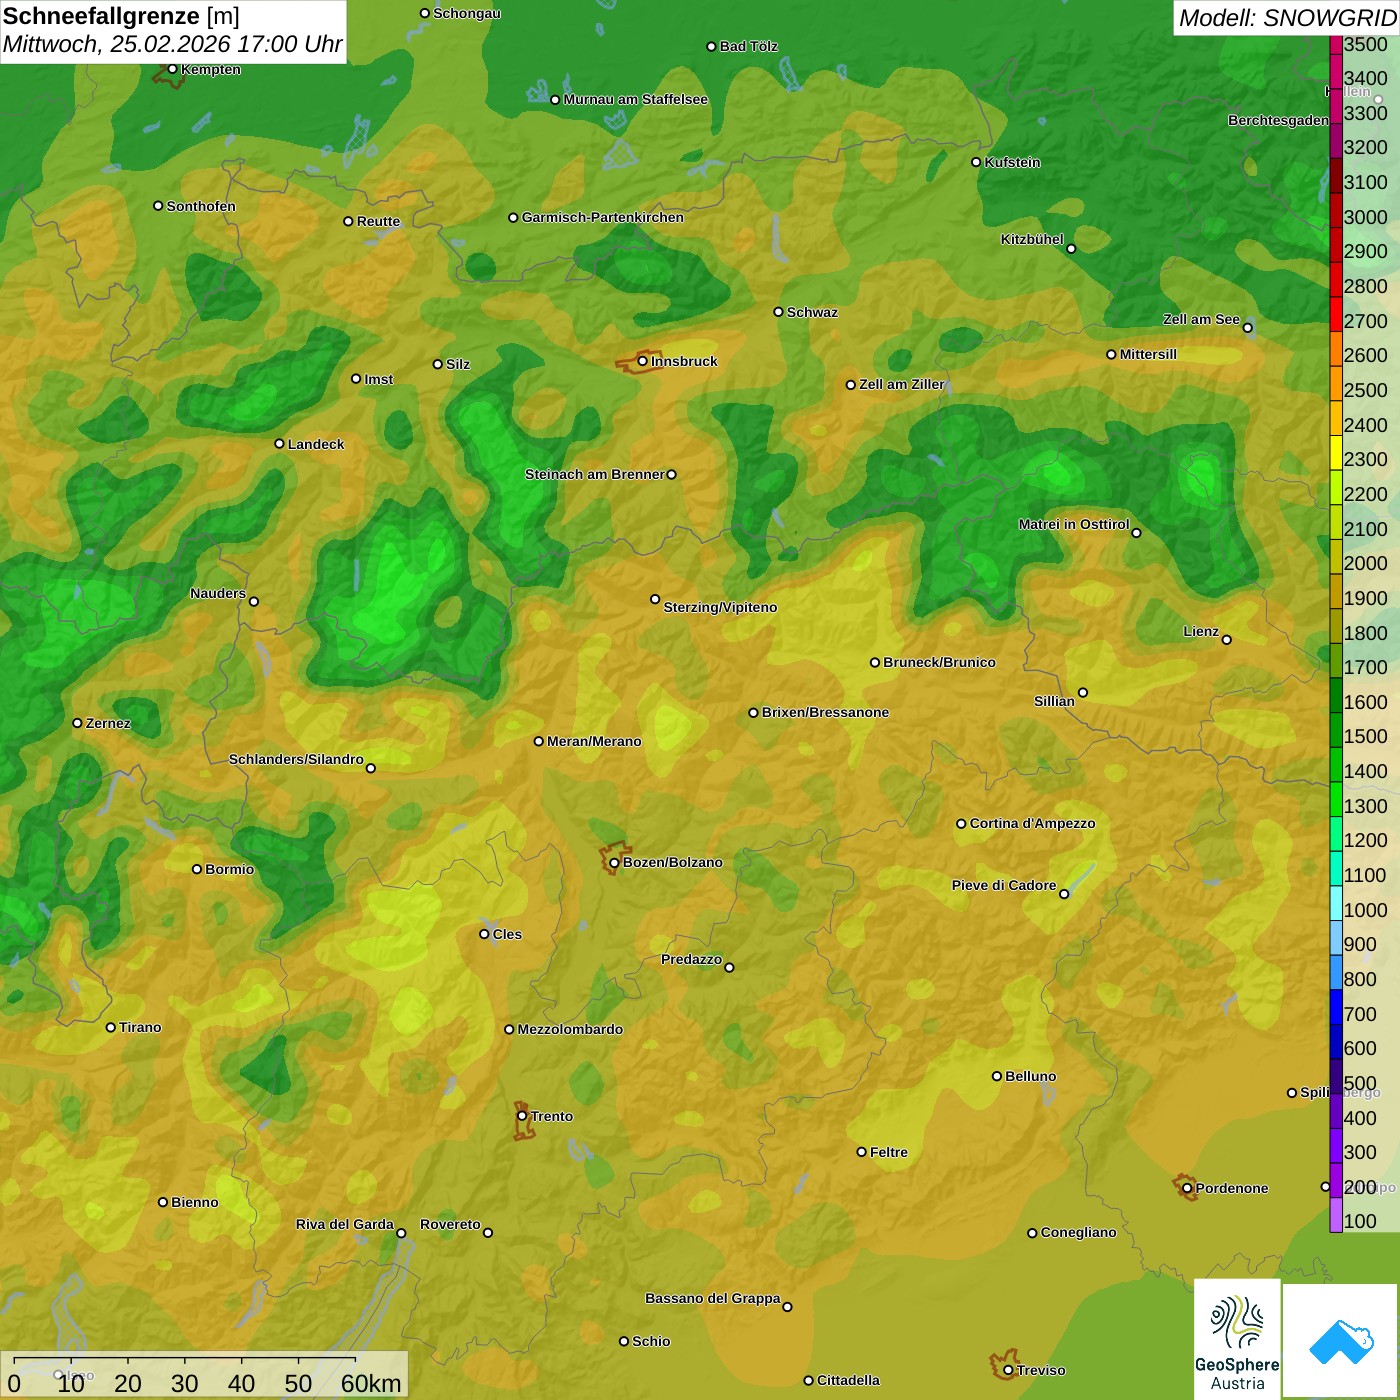Click the Conegliano label
Viewport: 1400px width, 1400px height.
pyautogui.click(x=1078, y=1232)
